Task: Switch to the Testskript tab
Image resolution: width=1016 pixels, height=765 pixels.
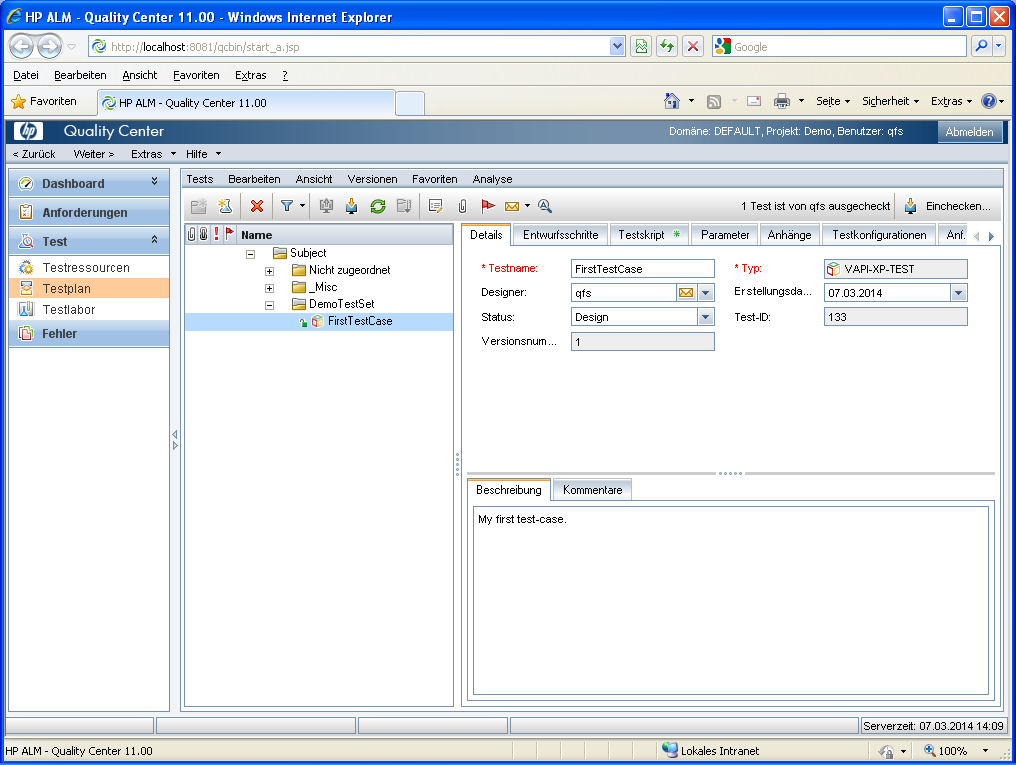Action: pos(649,235)
